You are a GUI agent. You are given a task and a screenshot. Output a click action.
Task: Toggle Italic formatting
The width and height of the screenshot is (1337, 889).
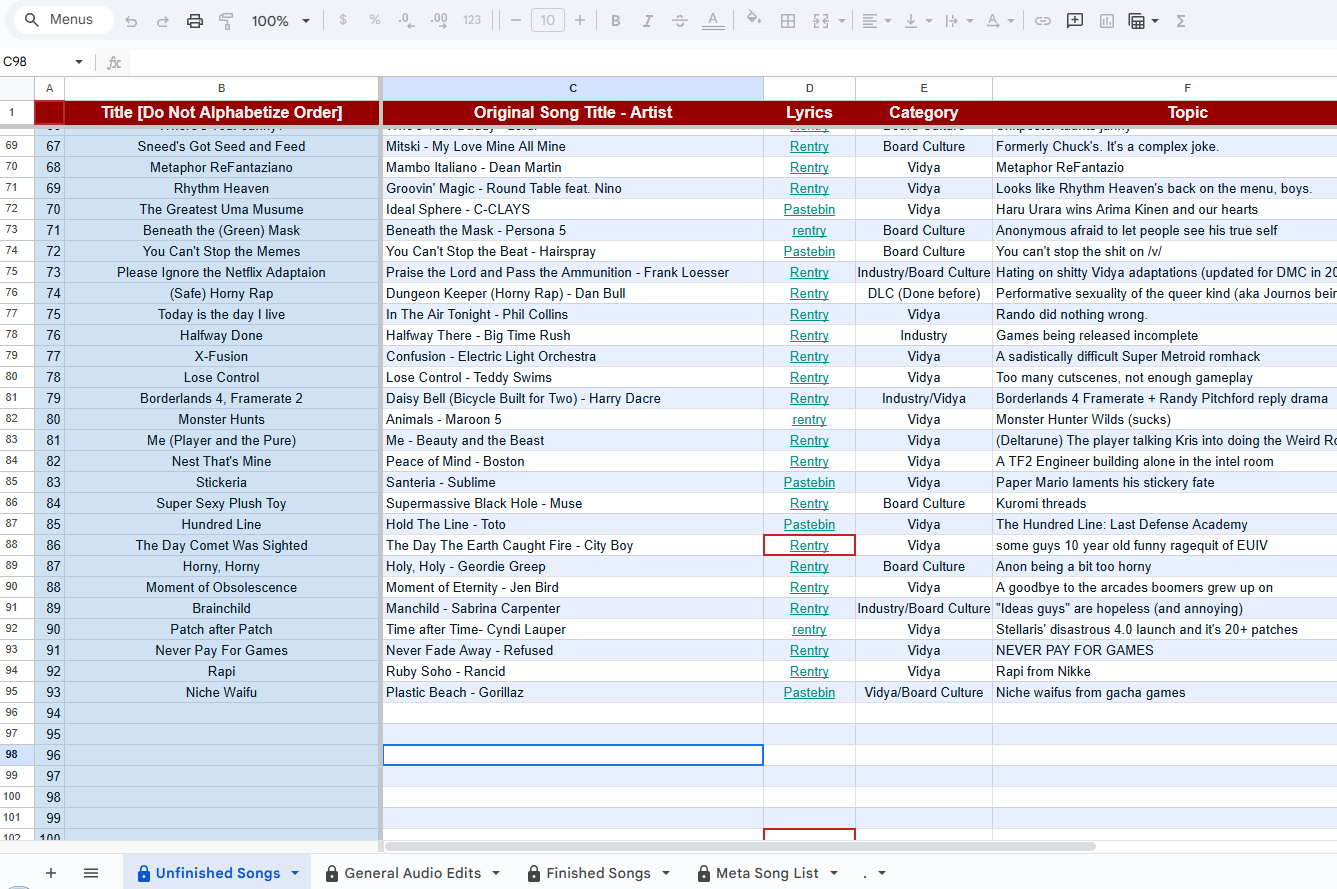[x=647, y=21]
